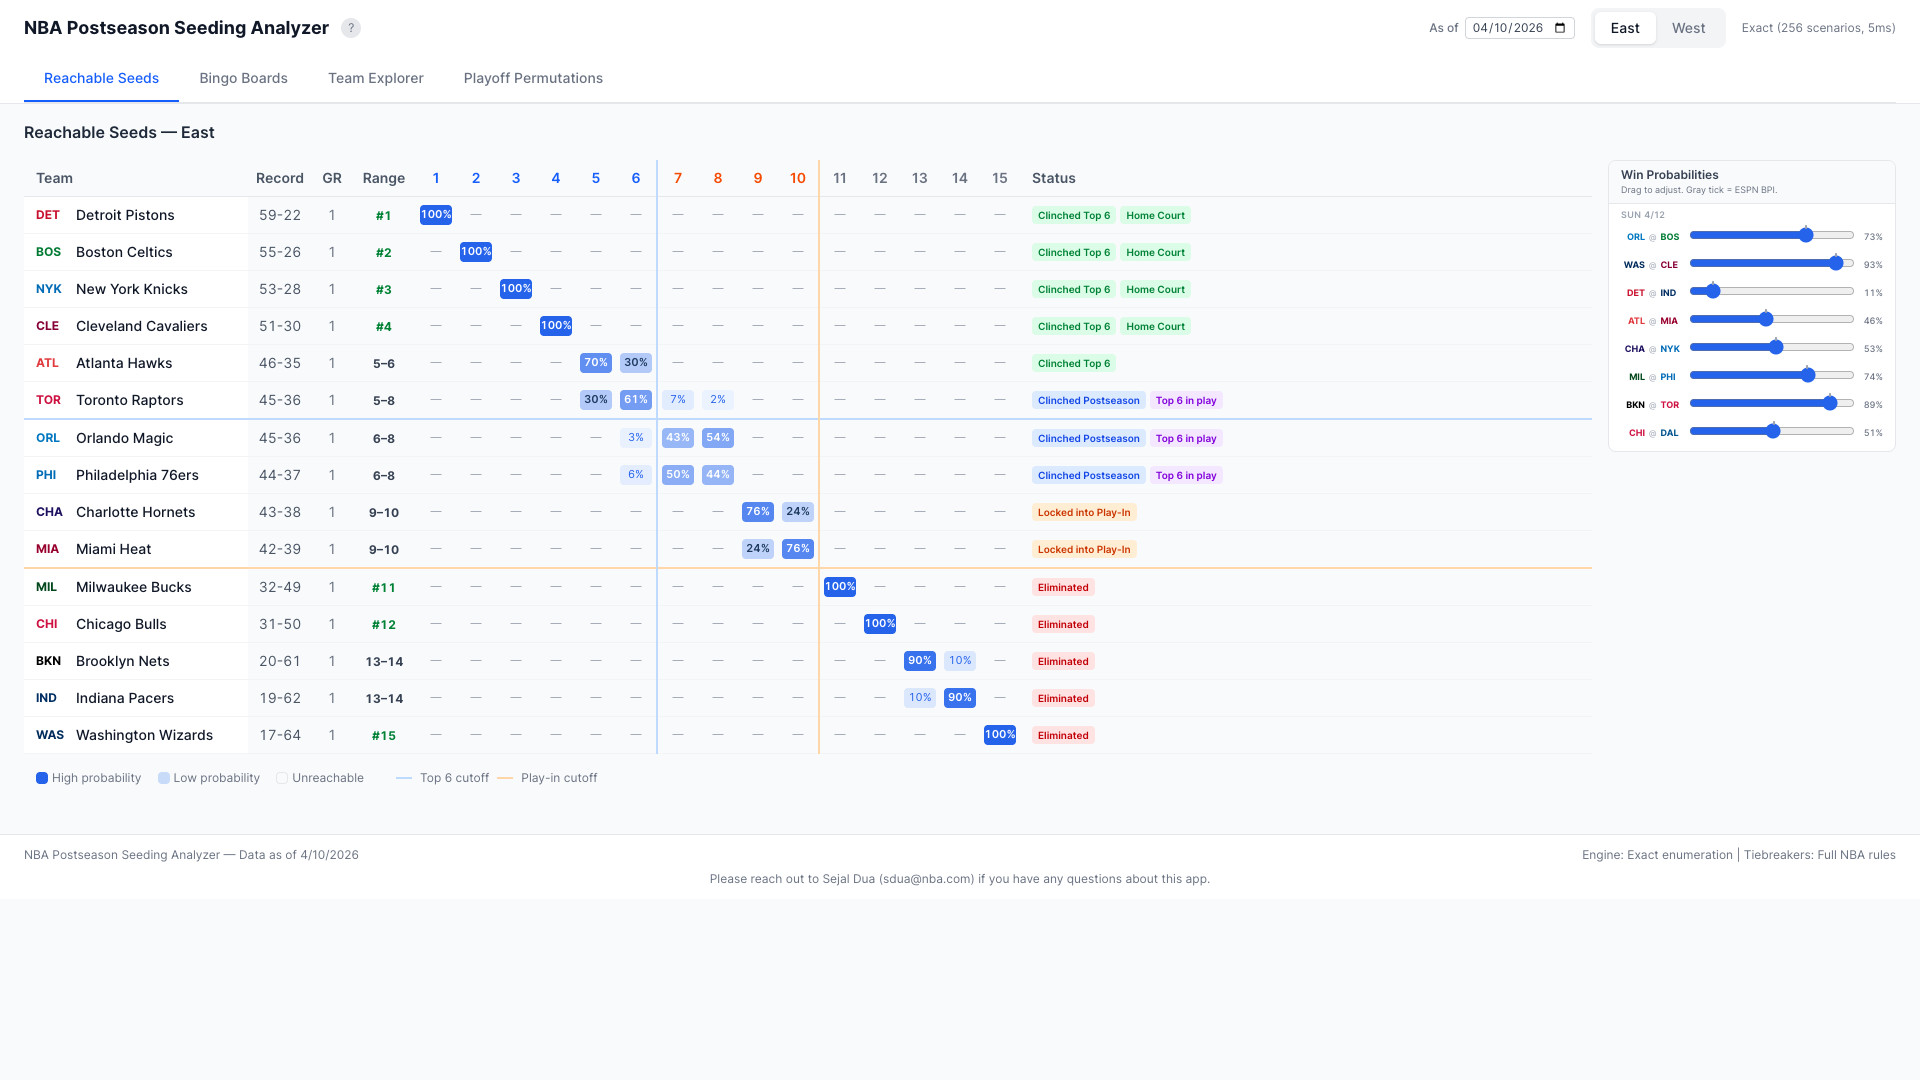The height and width of the screenshot is (1080, 1920).
Task: Click the As of date input field
Action: click(x=1507, y=28)
